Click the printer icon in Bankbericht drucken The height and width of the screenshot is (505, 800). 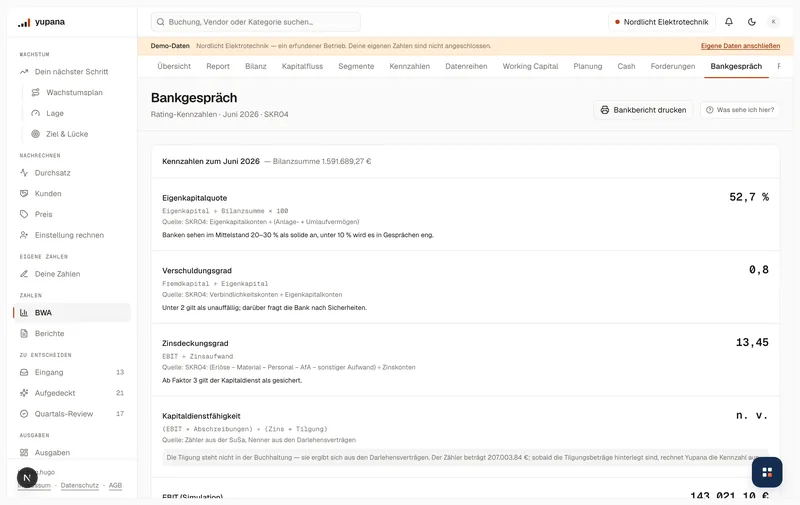click(605, 110)
